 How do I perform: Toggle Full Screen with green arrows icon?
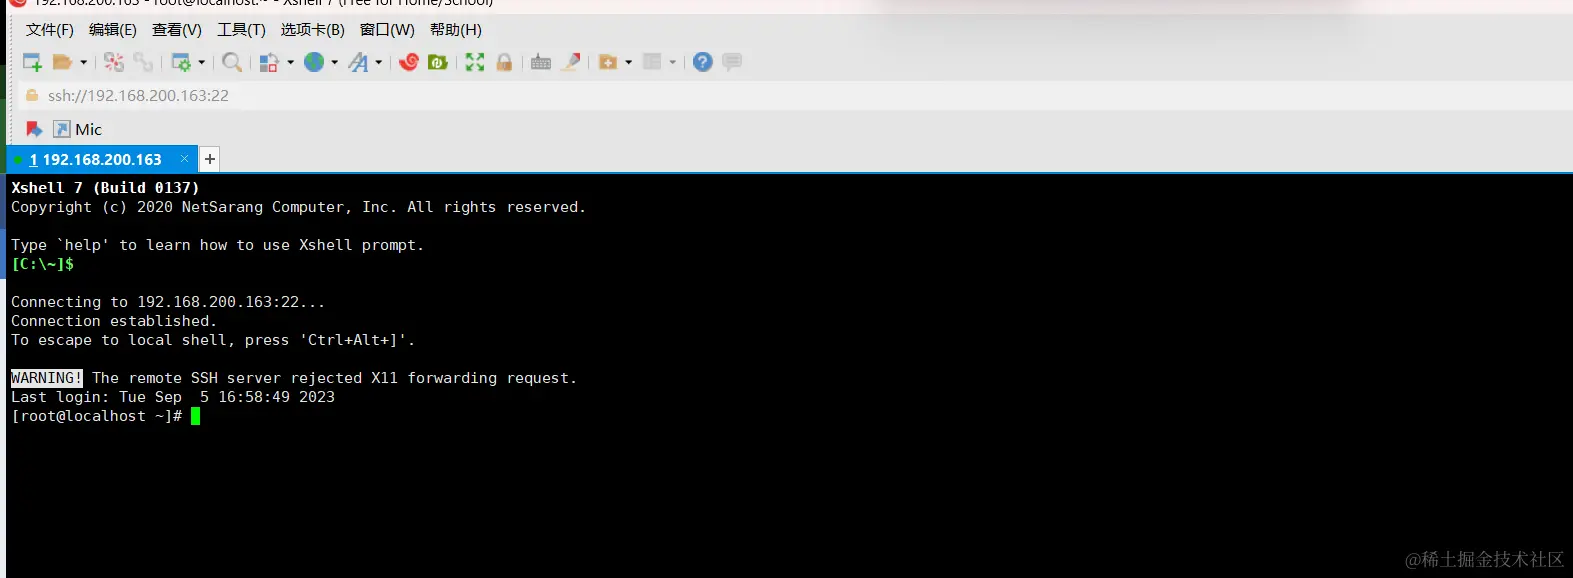pyautogui.click(x=475, y=62)
